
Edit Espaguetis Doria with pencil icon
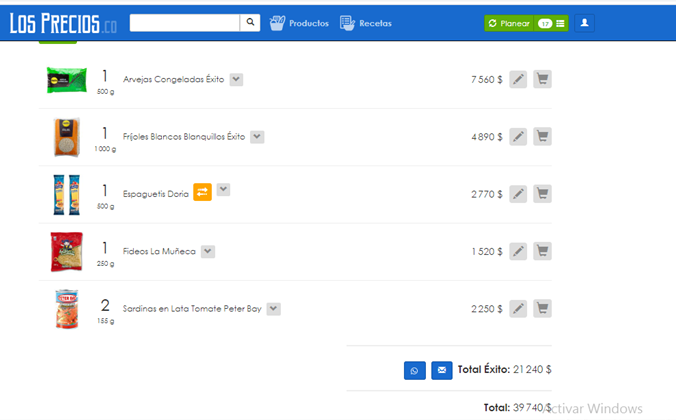click(518, 194)
